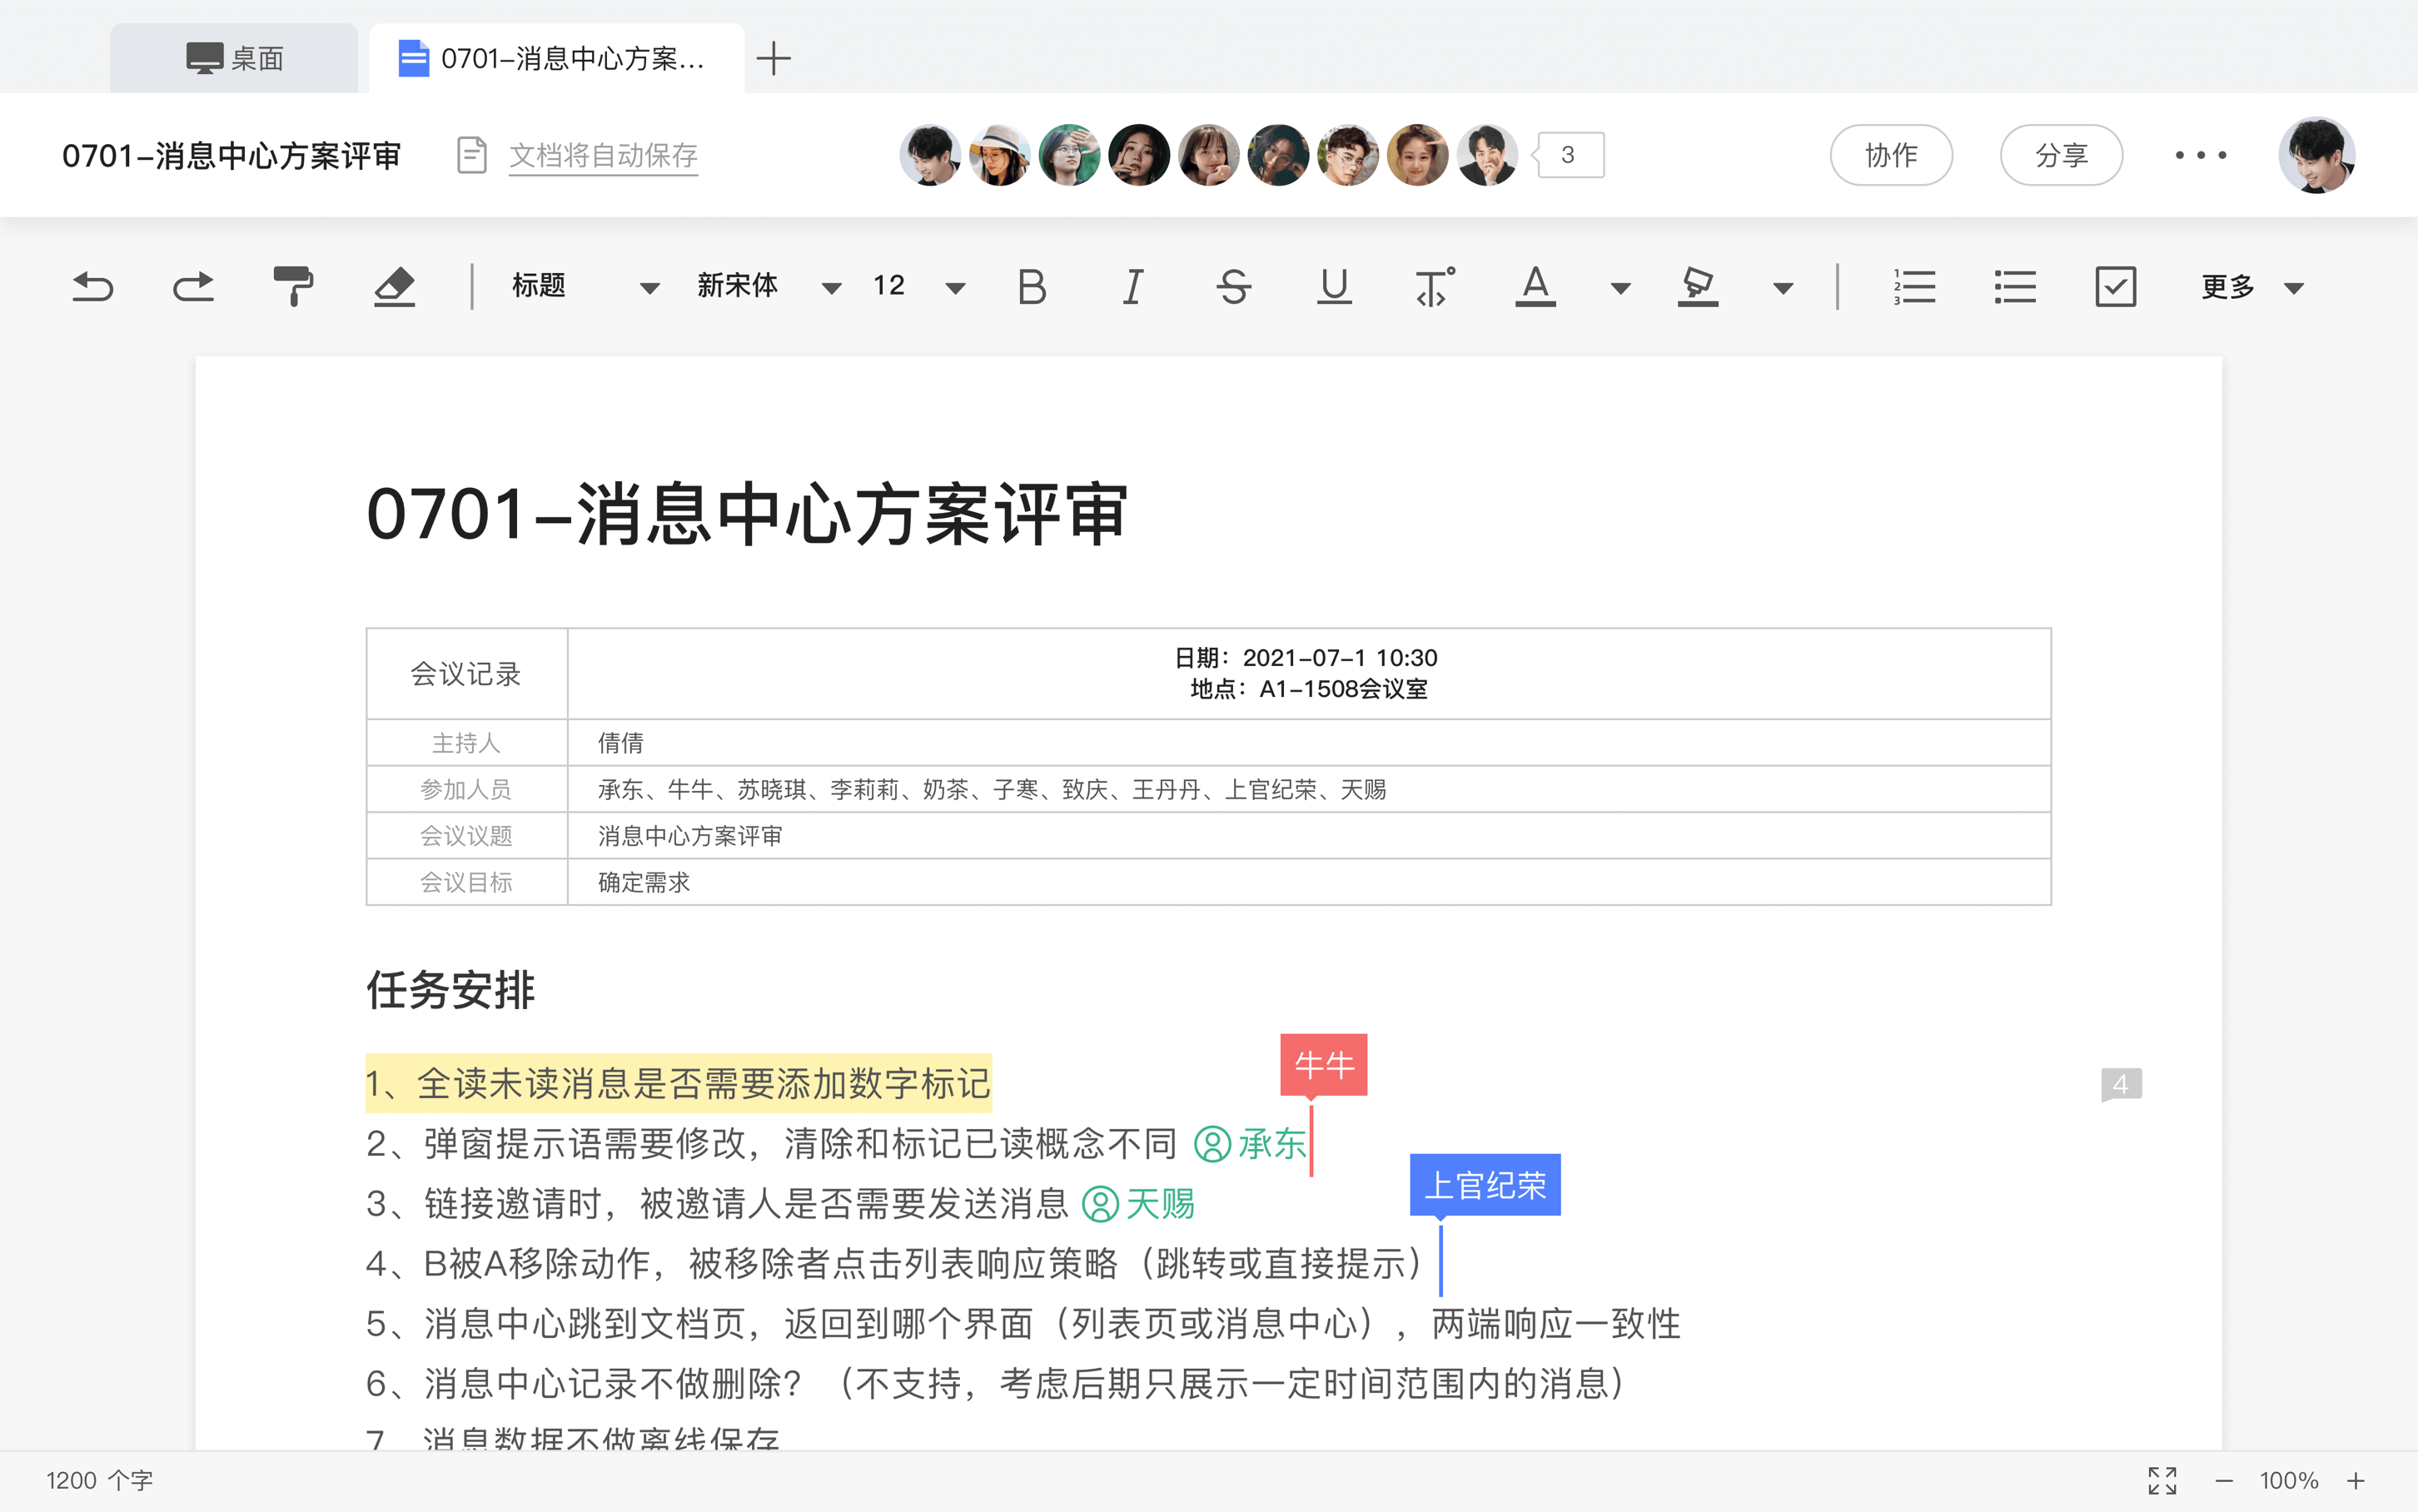Click the 协作 button
The width and height of the screenshot is (2418, 1512).
(1890, 155)
